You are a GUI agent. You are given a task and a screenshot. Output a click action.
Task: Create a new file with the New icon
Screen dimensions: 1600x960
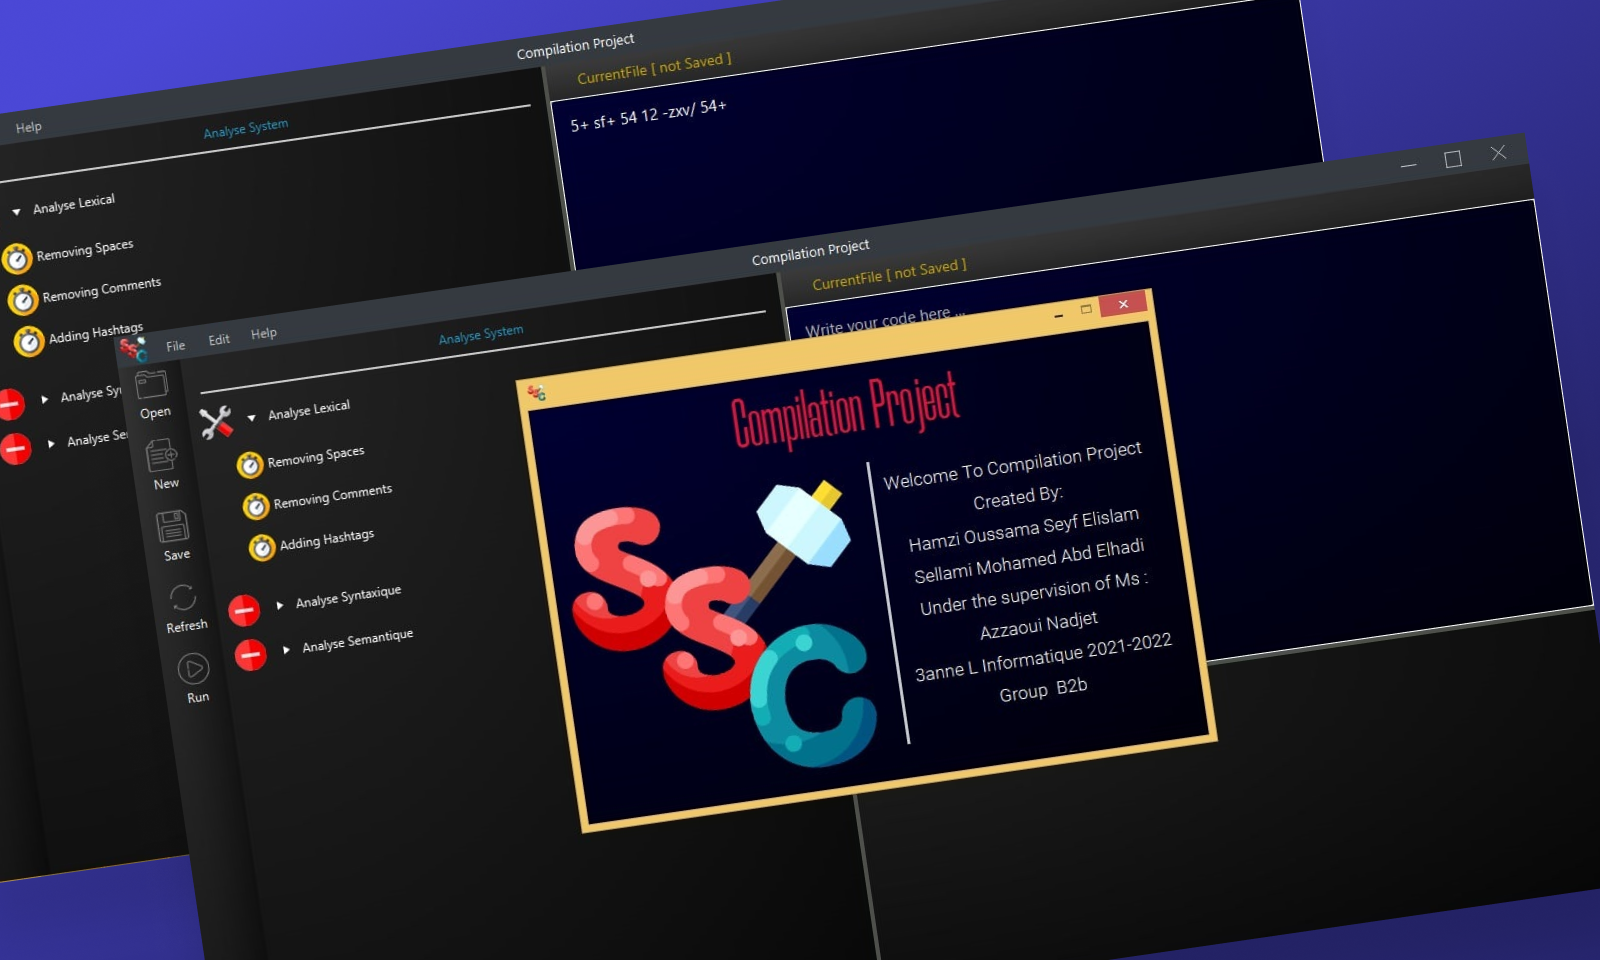[x=163, y=456]
